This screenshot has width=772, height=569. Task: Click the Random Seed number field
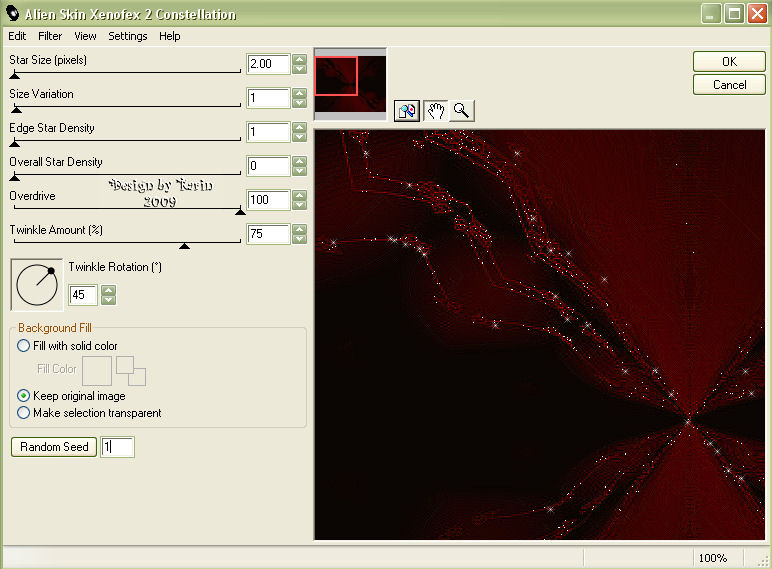point(117,447)
